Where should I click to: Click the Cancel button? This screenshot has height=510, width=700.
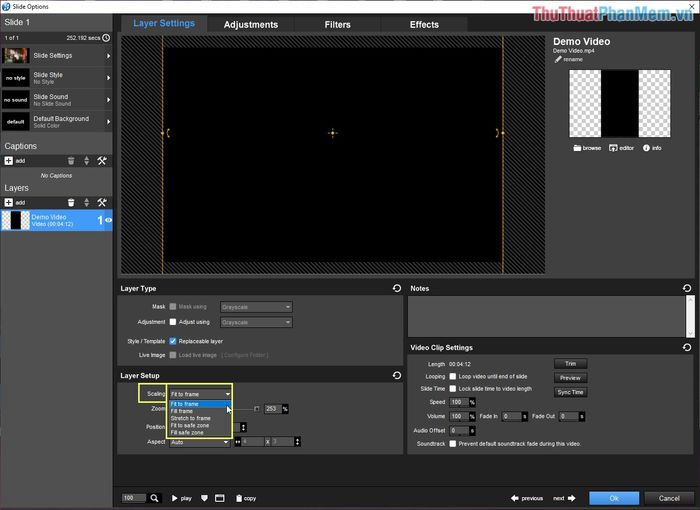tap(669, 498)
